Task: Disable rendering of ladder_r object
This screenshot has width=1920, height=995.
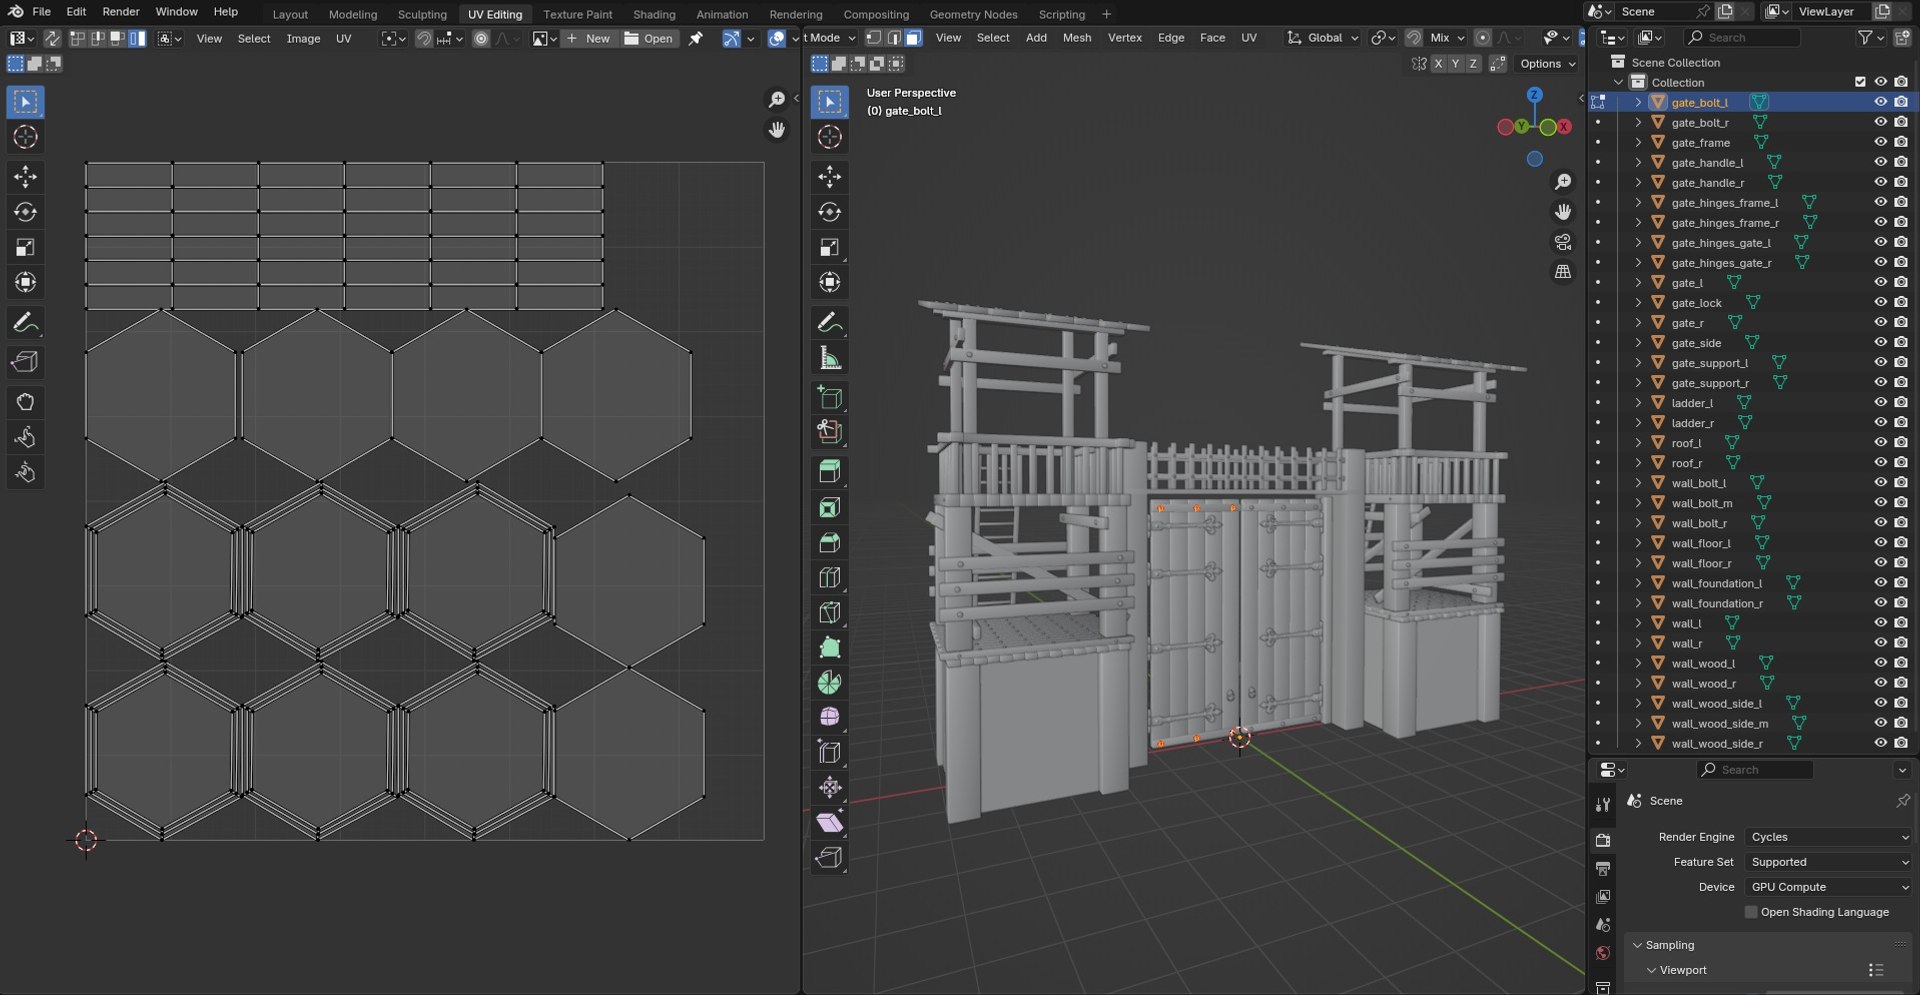Action: tap(1901, 422)
